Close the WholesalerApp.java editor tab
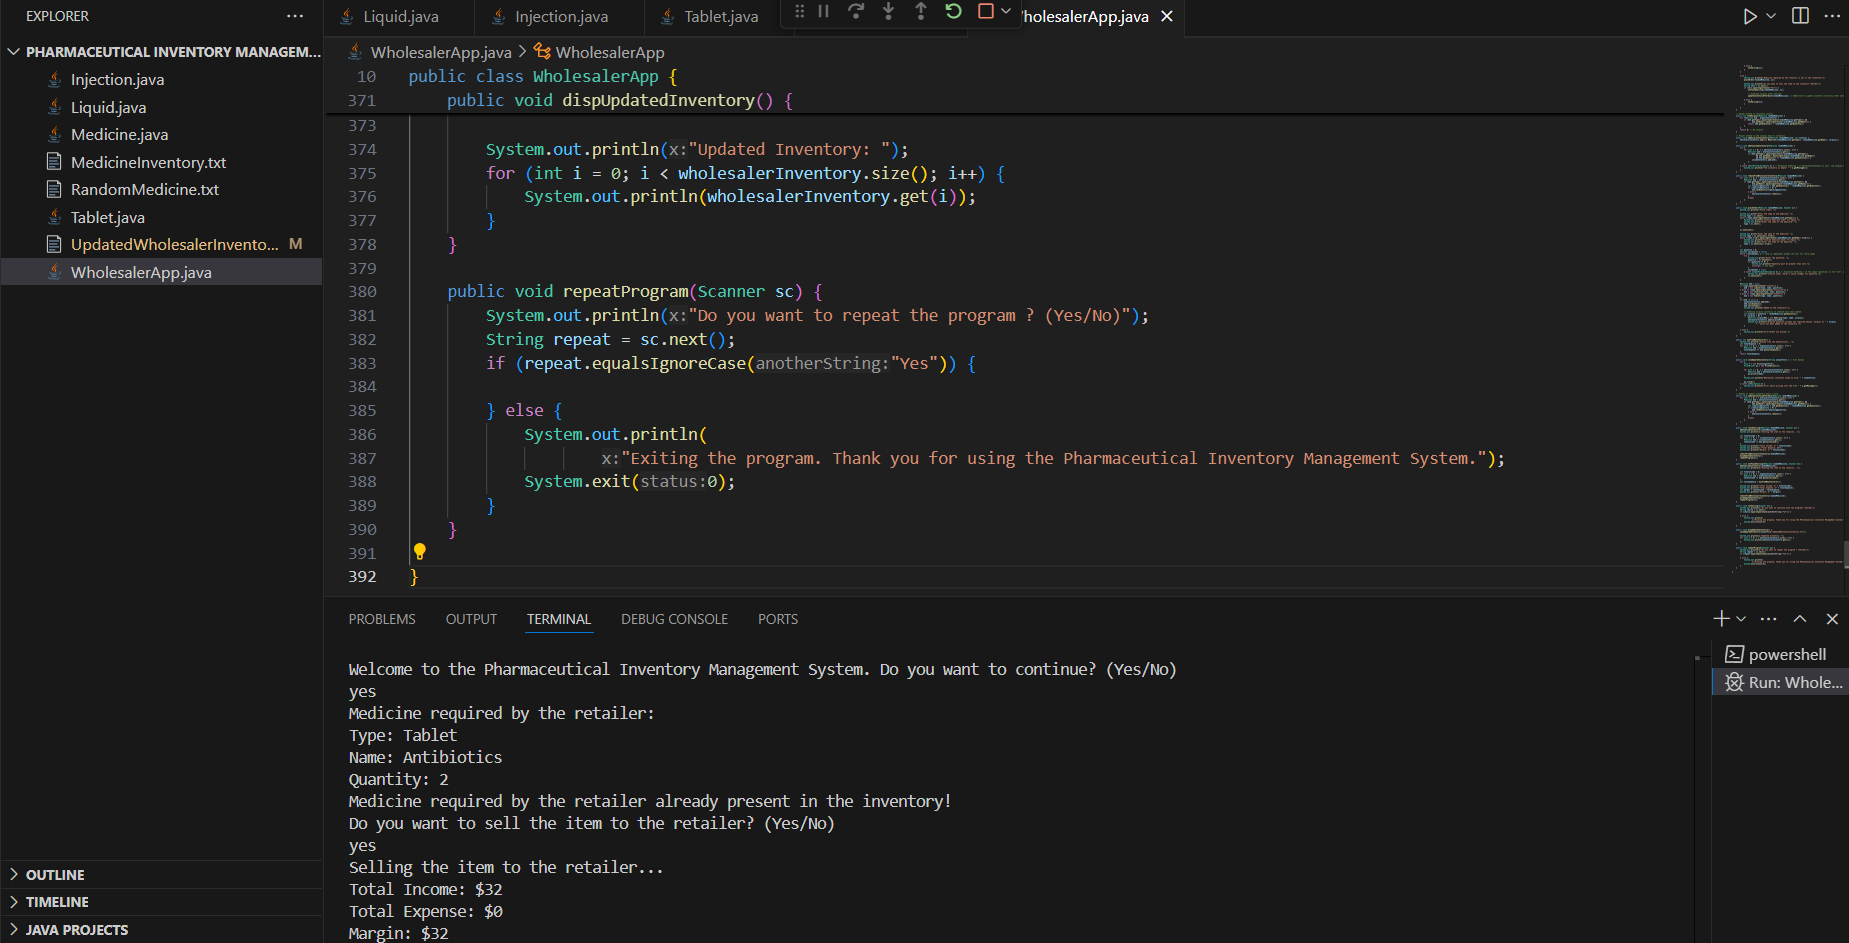The width and height of the screenshot is (1849, 943). (1167, 16)
